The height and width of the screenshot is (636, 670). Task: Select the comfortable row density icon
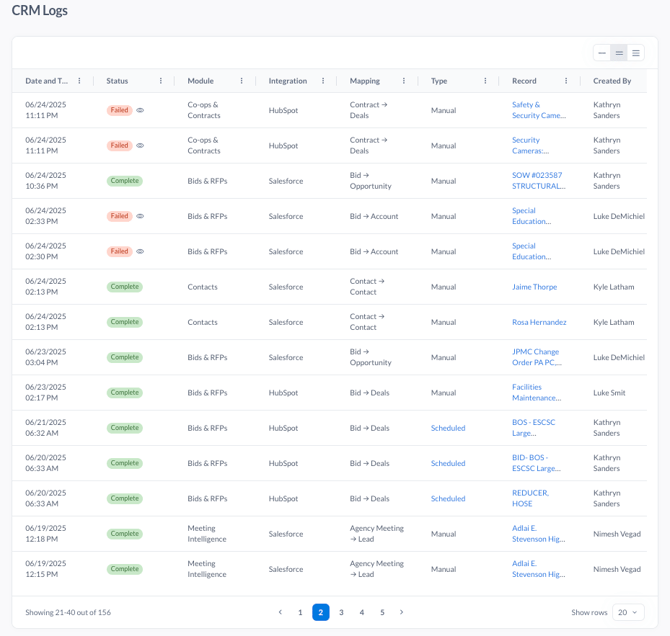pos(636,53)
